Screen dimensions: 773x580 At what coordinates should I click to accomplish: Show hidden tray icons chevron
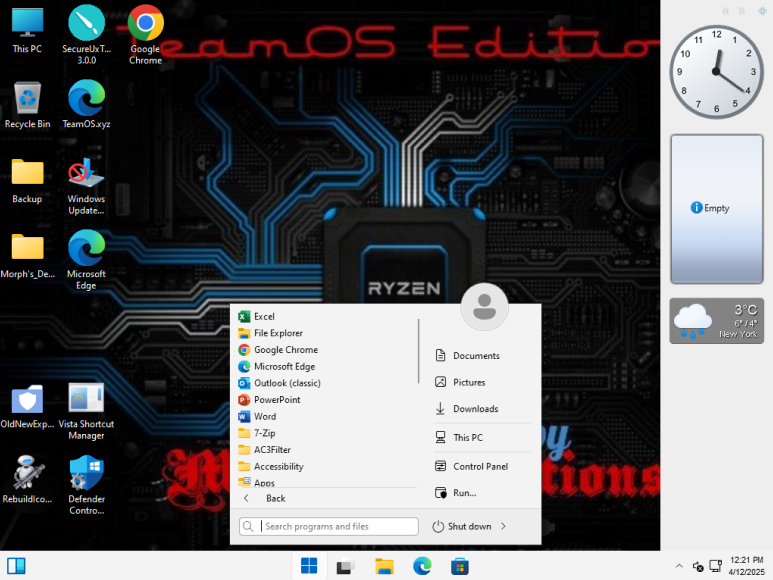(x=679, y=566)
